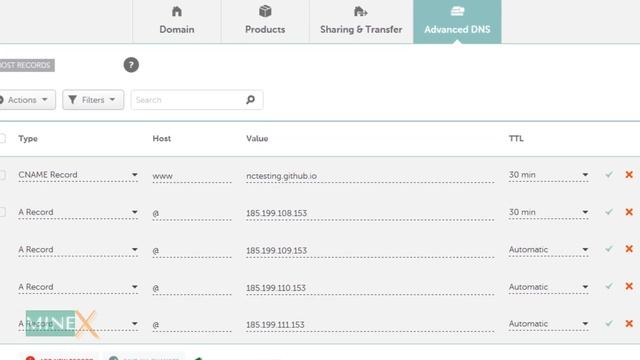The height and width of the screenshot is (360, 640).
Task: Click the help question mark icon
Action: 131,65
